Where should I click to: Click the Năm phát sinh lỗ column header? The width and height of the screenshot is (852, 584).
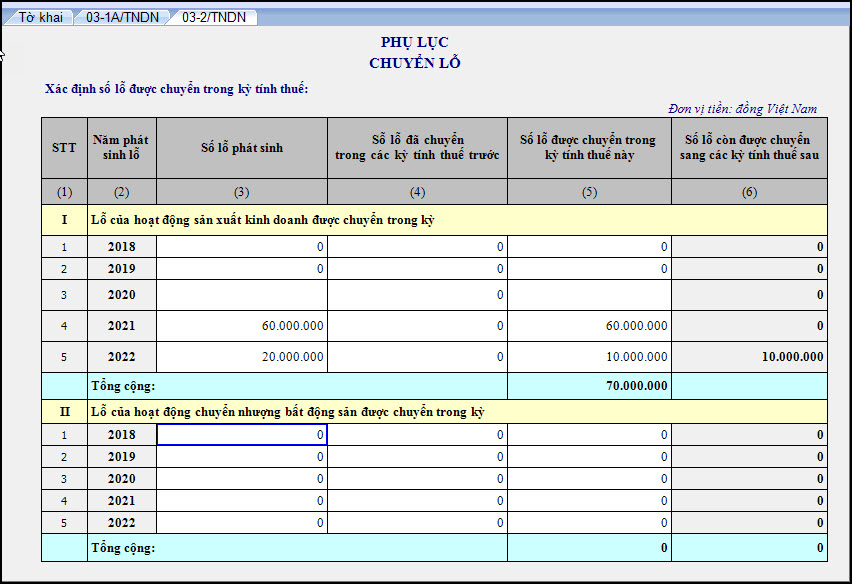(x=121, y=148)
